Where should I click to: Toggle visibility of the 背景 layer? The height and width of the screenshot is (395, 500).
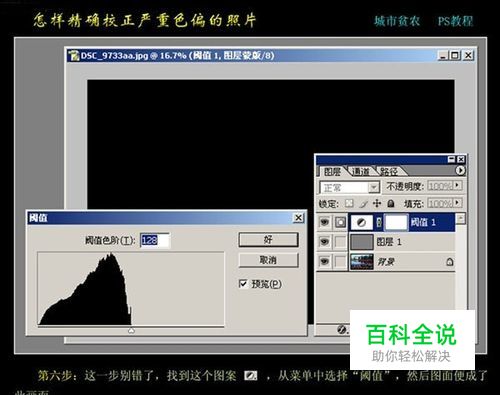tap(324, 262)
